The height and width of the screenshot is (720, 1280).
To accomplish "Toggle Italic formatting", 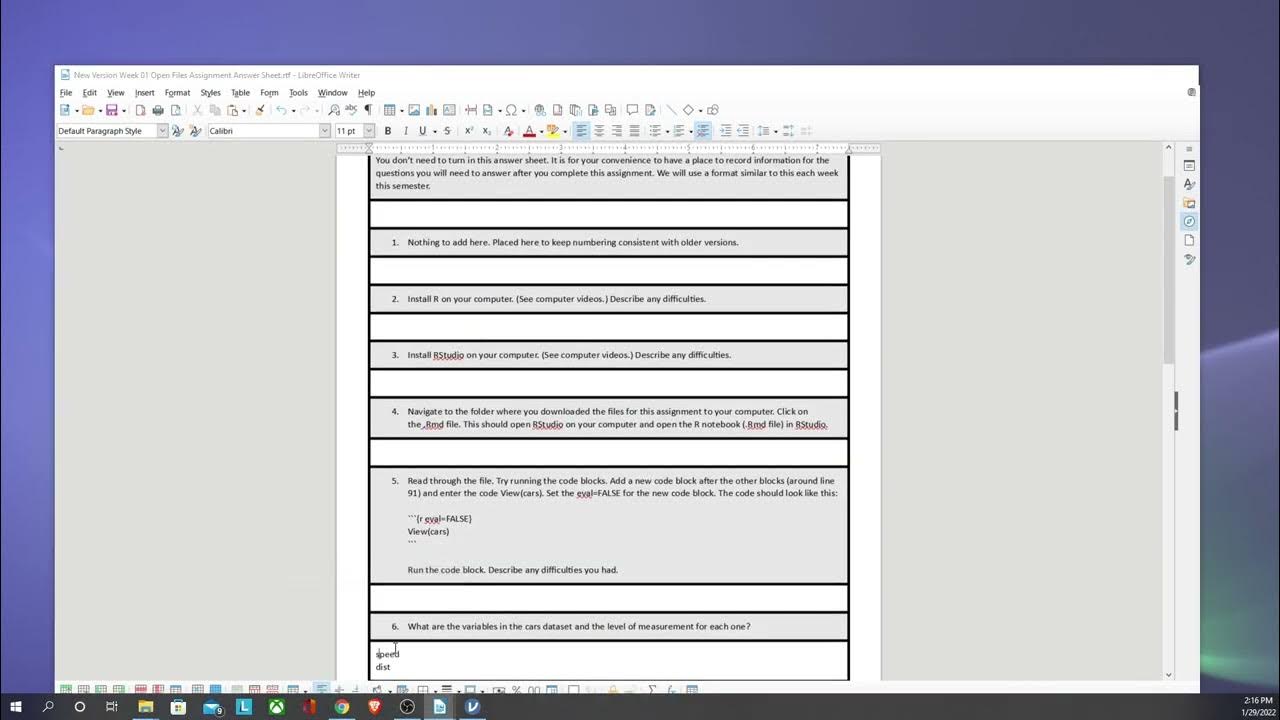I will tap(406, 131).
